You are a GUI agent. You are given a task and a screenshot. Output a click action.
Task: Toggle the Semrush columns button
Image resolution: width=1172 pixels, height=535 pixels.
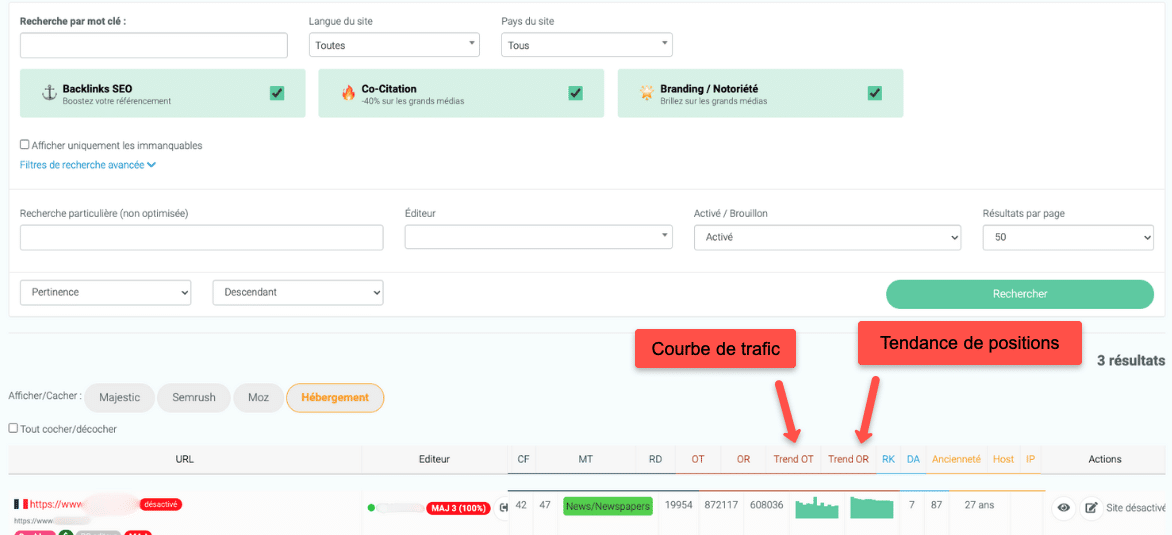pyautogui.click(x=194, y=398)
